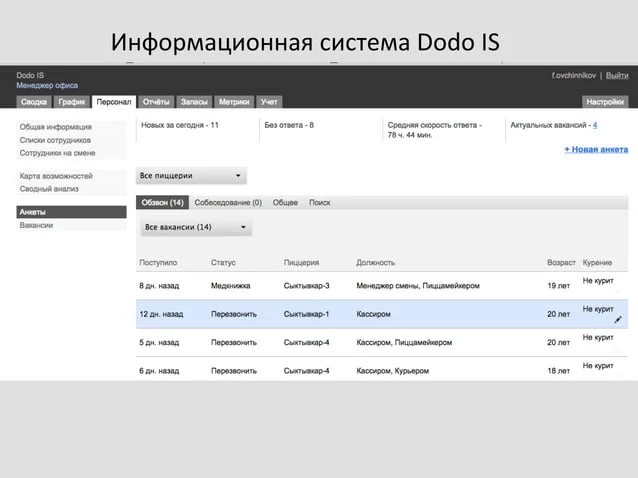Open Вакансии in sidebar

point(36,225)
